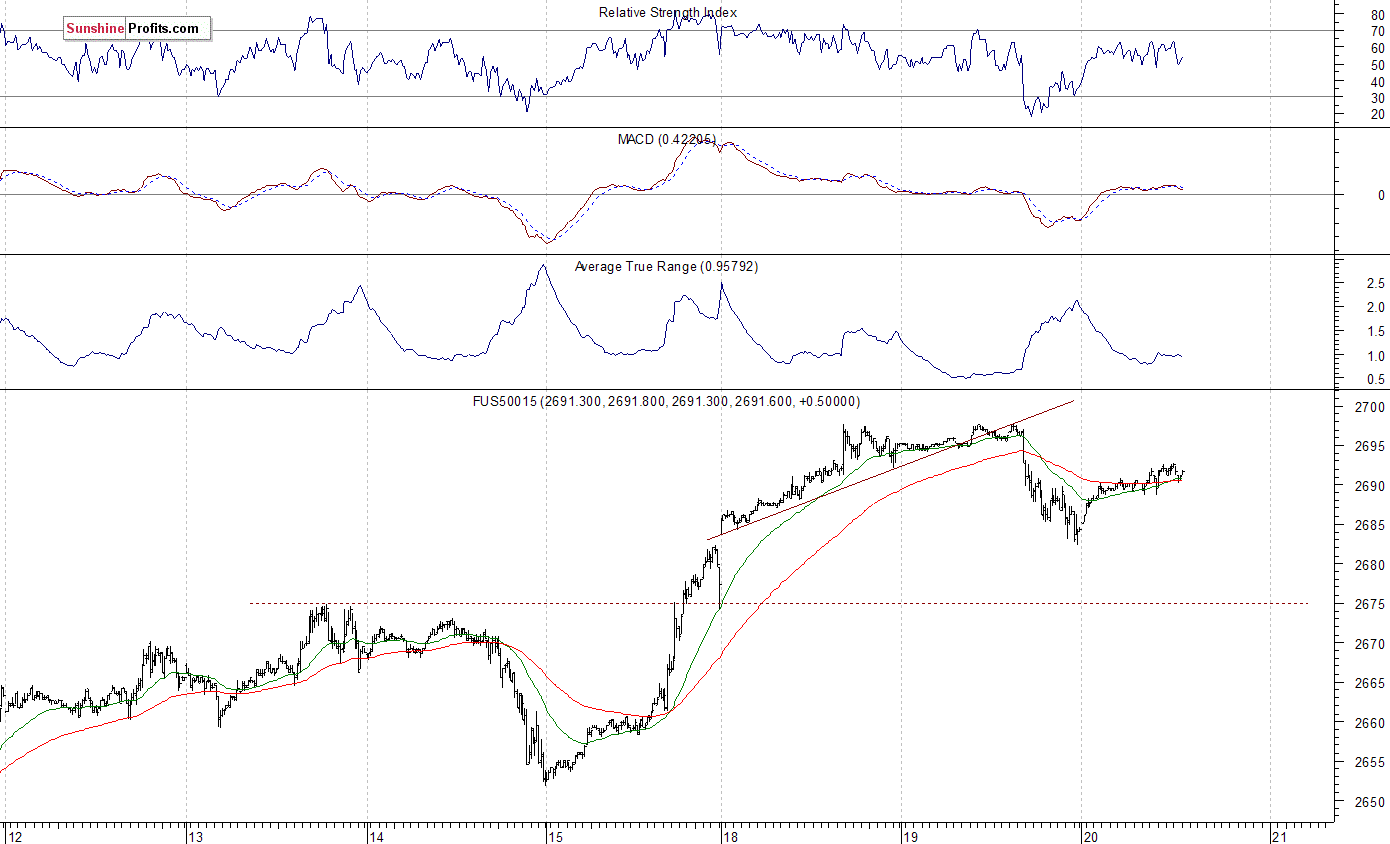Select the Relative Strength Index panel title
The width and height of the screenshot is (1390, 844).
(x=668, y=13)
